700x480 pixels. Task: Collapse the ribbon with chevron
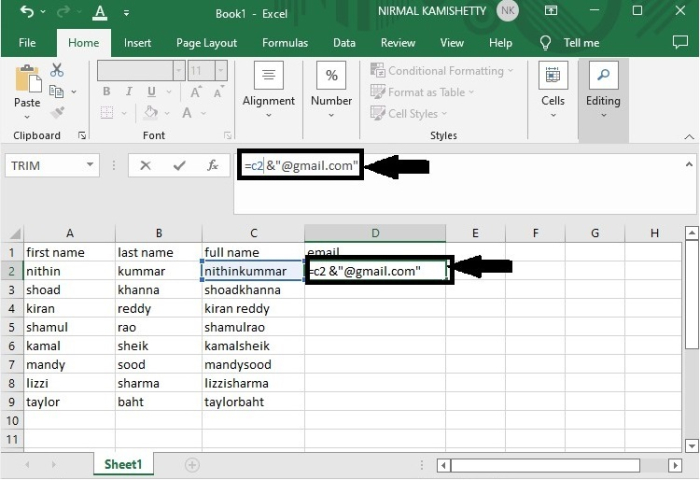(x=689, y=137)
